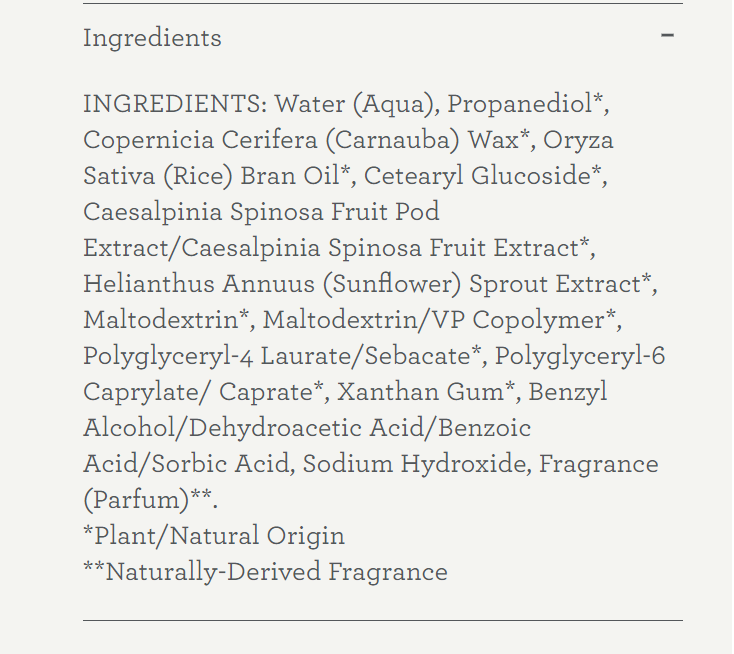Click the Sorbic Acid text
The height and width of the screenshot is (654, 734).
(220, 464)
